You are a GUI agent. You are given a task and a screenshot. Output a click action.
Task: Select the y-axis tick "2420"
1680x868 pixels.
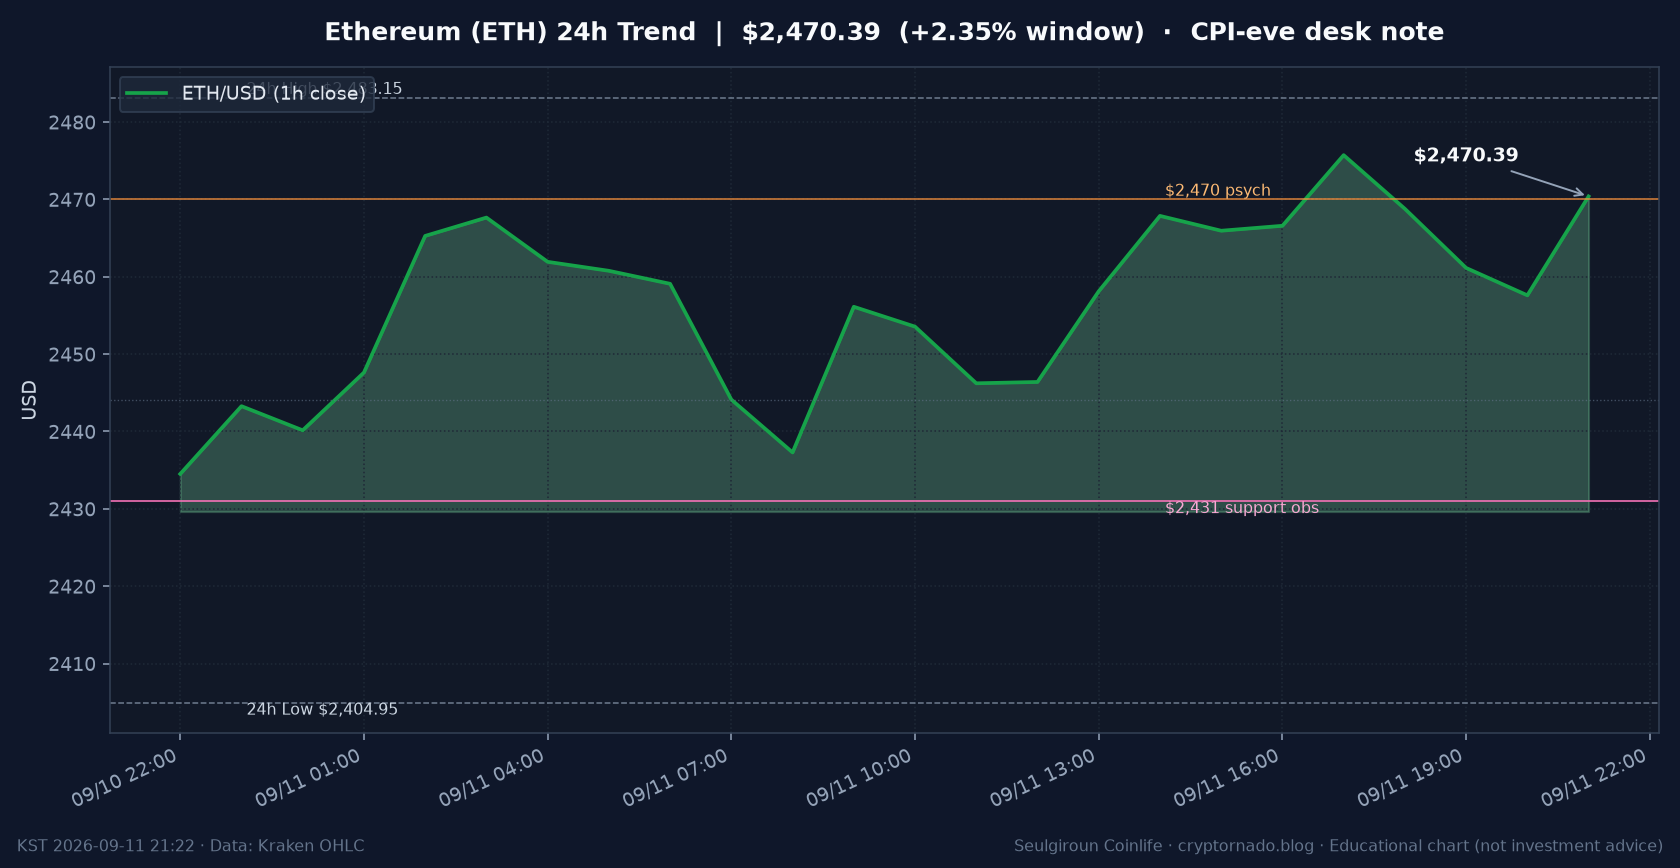tap(72, 587)
